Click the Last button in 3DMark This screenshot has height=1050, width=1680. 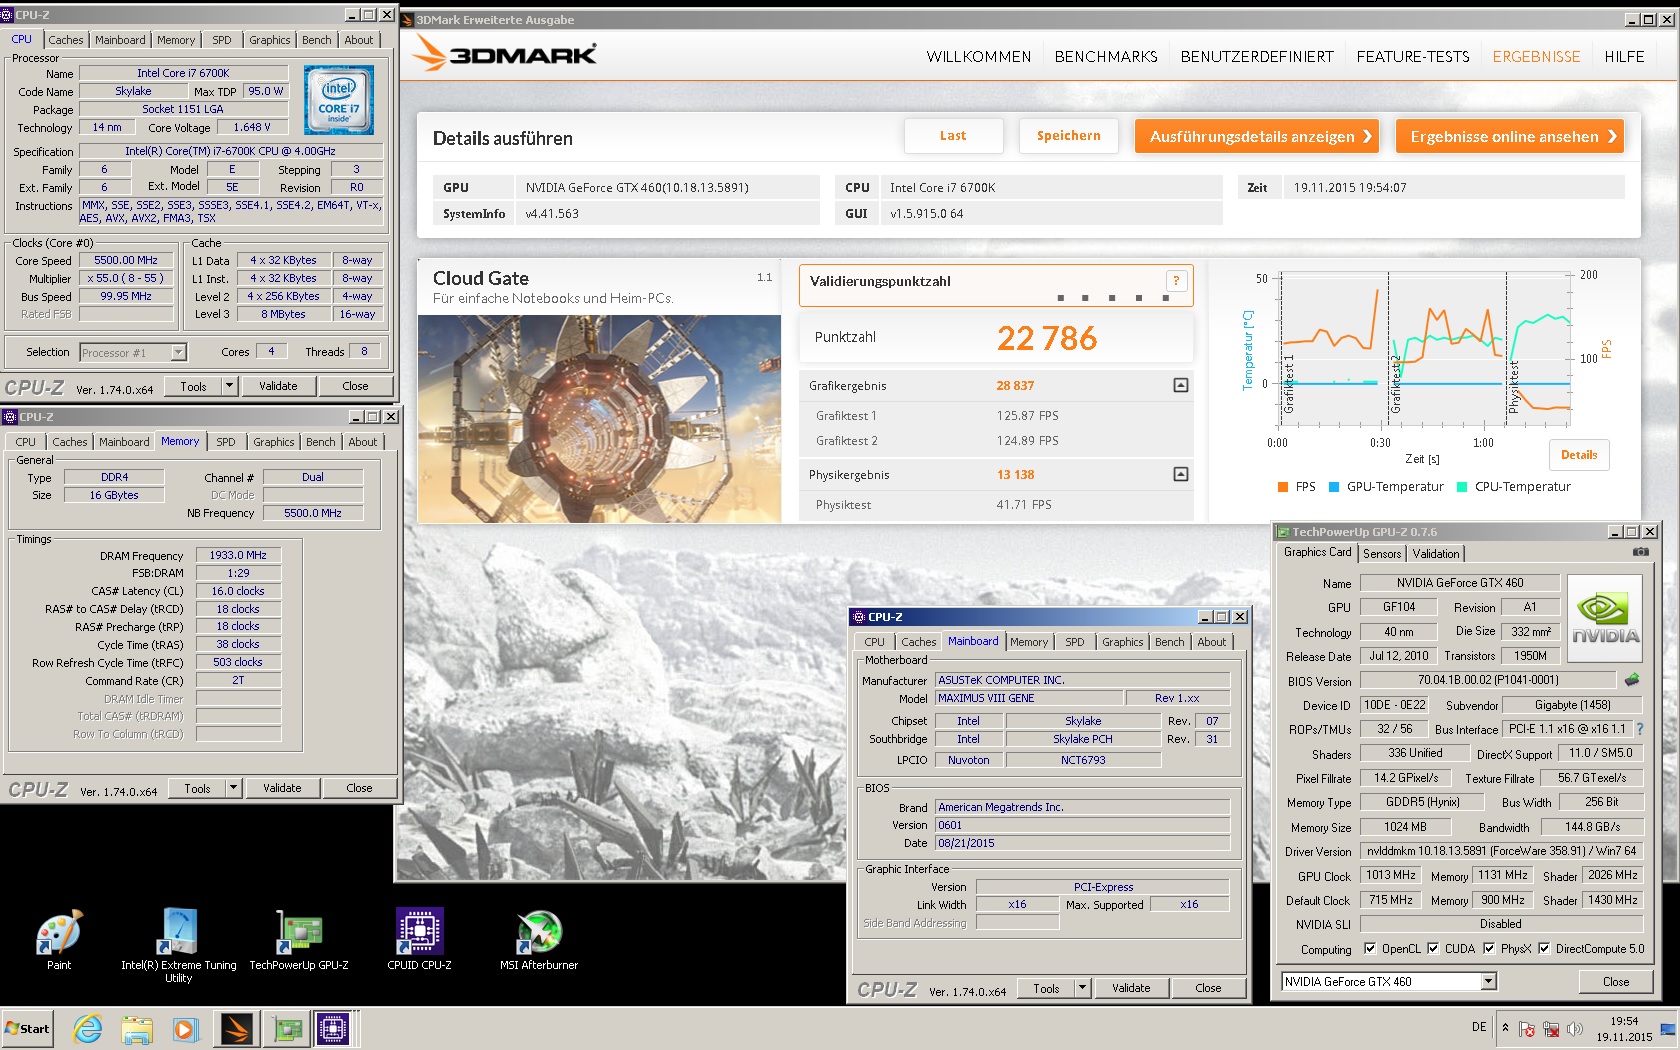953,136
